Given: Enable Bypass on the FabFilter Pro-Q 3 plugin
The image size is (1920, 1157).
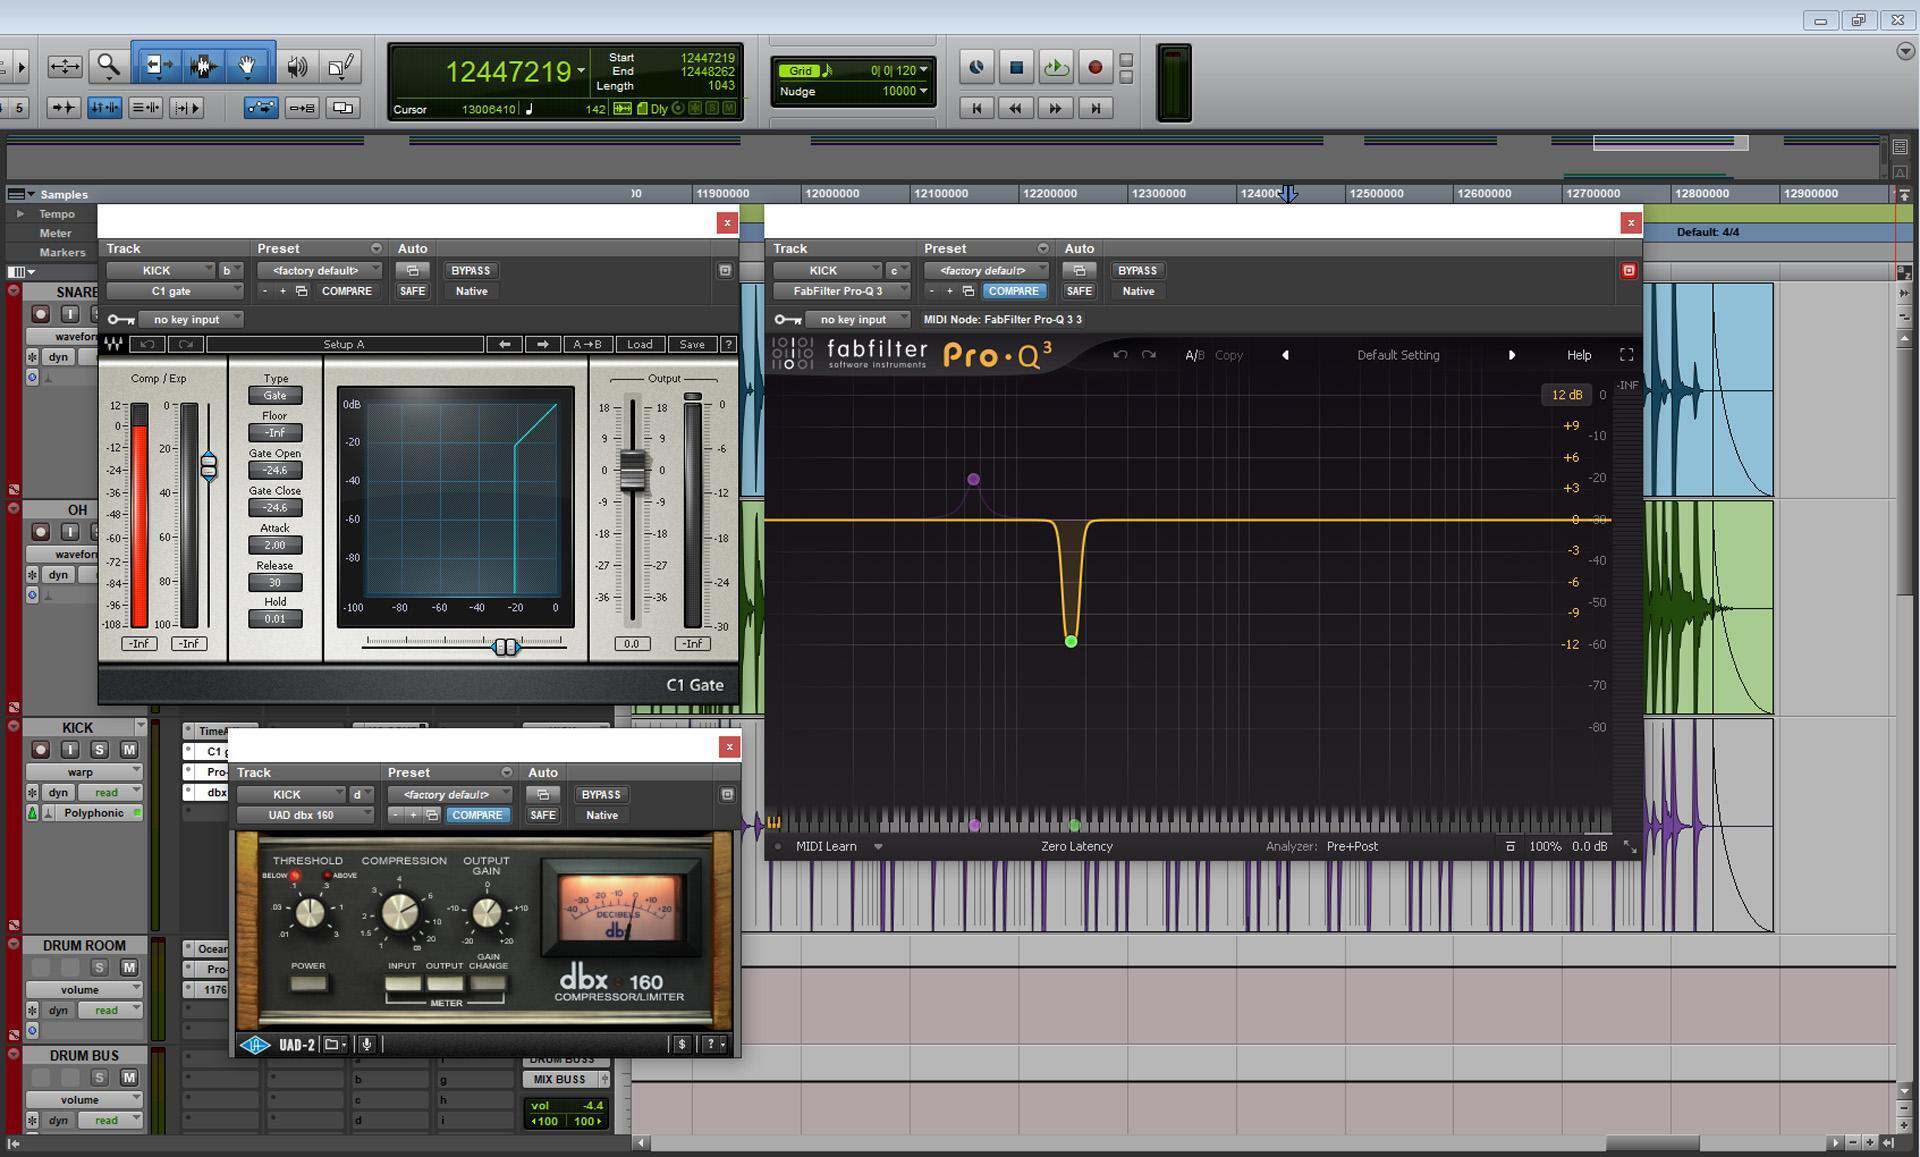Looking at the screenshot, I should pos(1137,270).
